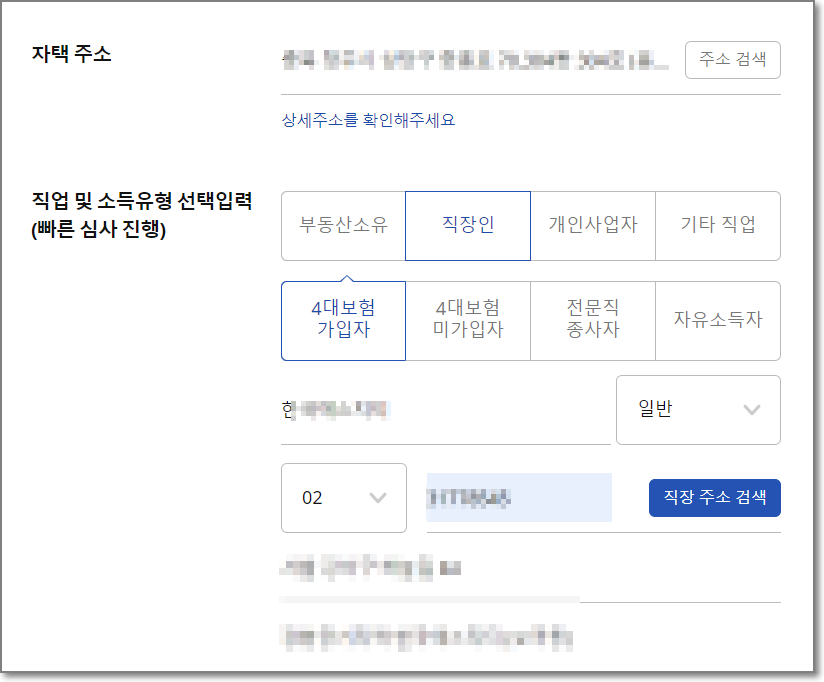
Task: Open the 일반 employment type dropdown
Action: (x=698, y=409)
